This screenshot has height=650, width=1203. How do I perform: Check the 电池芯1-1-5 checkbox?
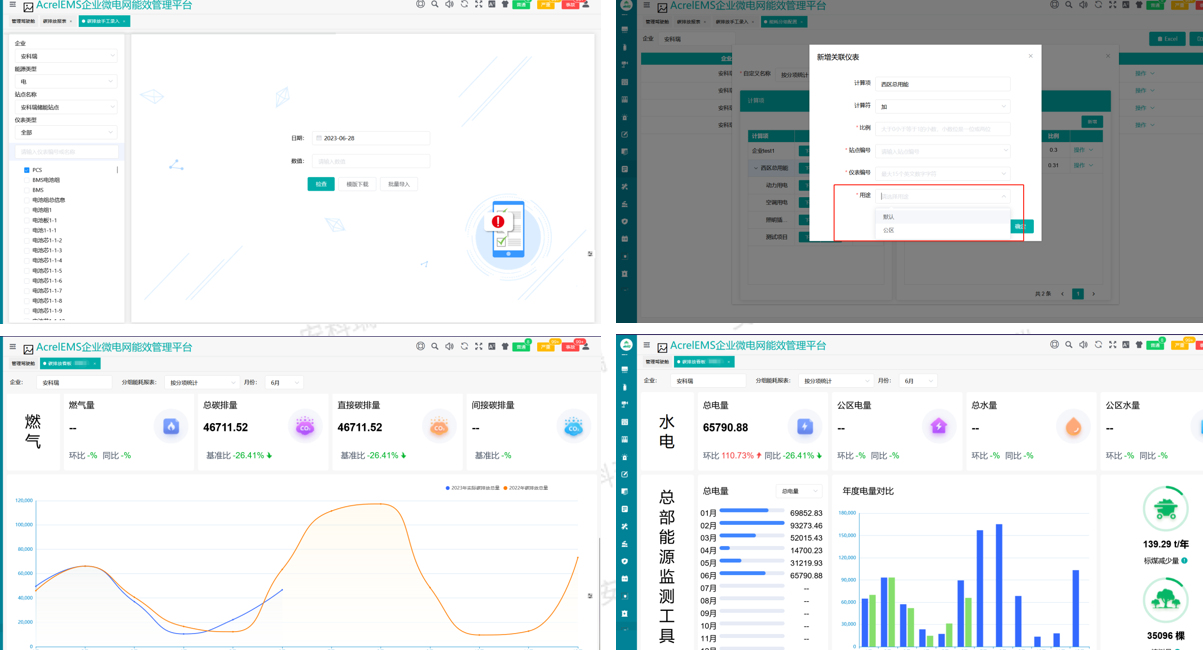coord(26,270)
